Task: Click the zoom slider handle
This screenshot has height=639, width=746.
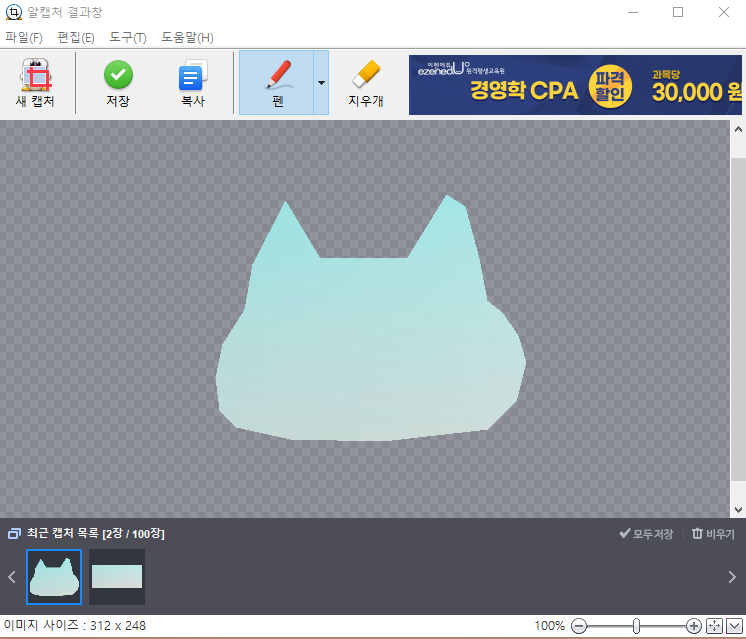Action: 636,626
